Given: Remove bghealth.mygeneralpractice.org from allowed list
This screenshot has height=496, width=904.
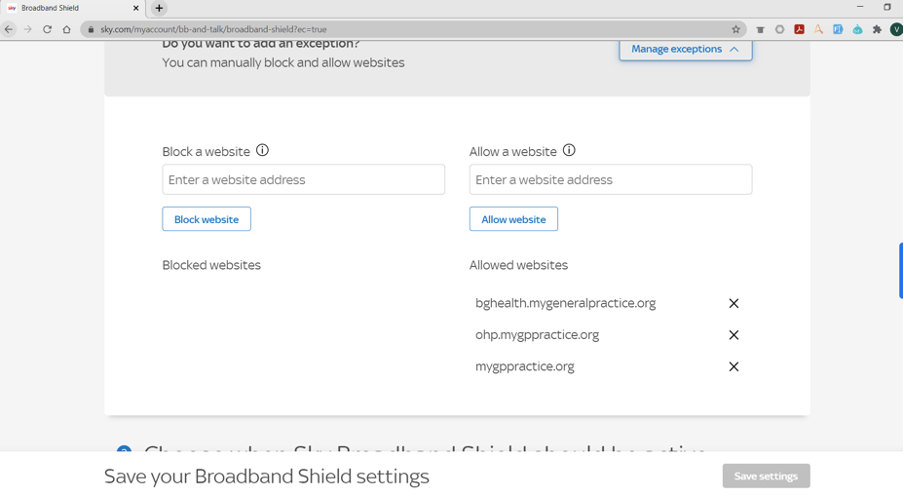Looking at the screenshot, I should (733, 303).
